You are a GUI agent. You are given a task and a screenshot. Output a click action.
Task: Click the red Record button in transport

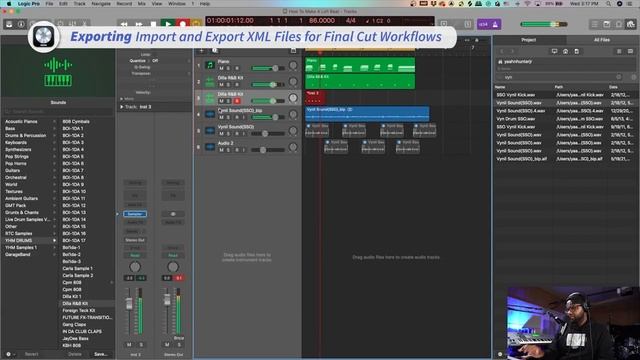tap(182, 24)
